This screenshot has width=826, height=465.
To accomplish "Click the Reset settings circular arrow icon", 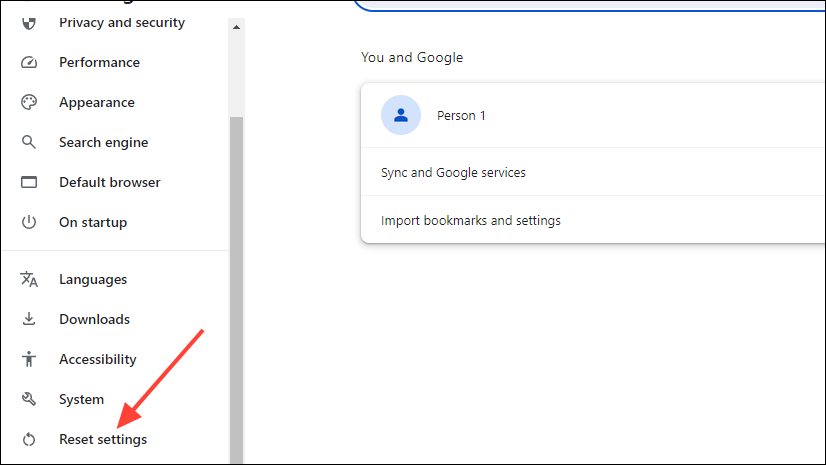I will click(29, 439).
